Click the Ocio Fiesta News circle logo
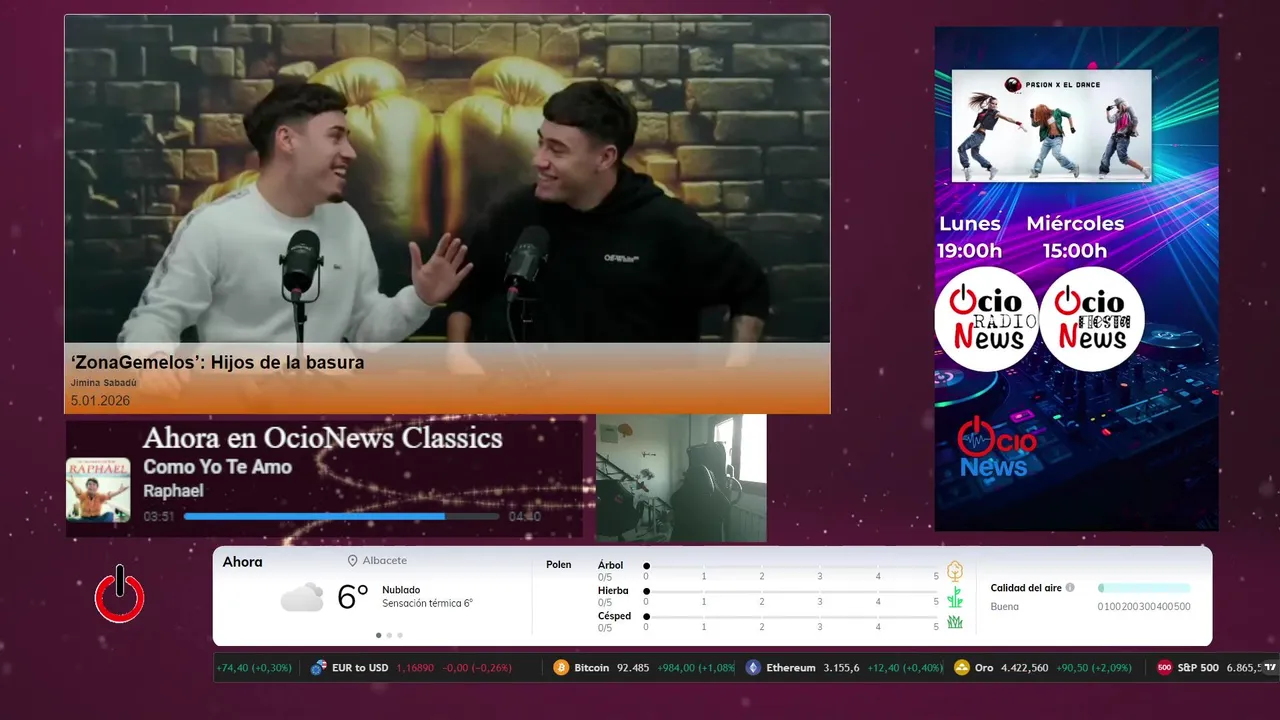Viewport: 1280px width, 720px height. click(1092, 319)
